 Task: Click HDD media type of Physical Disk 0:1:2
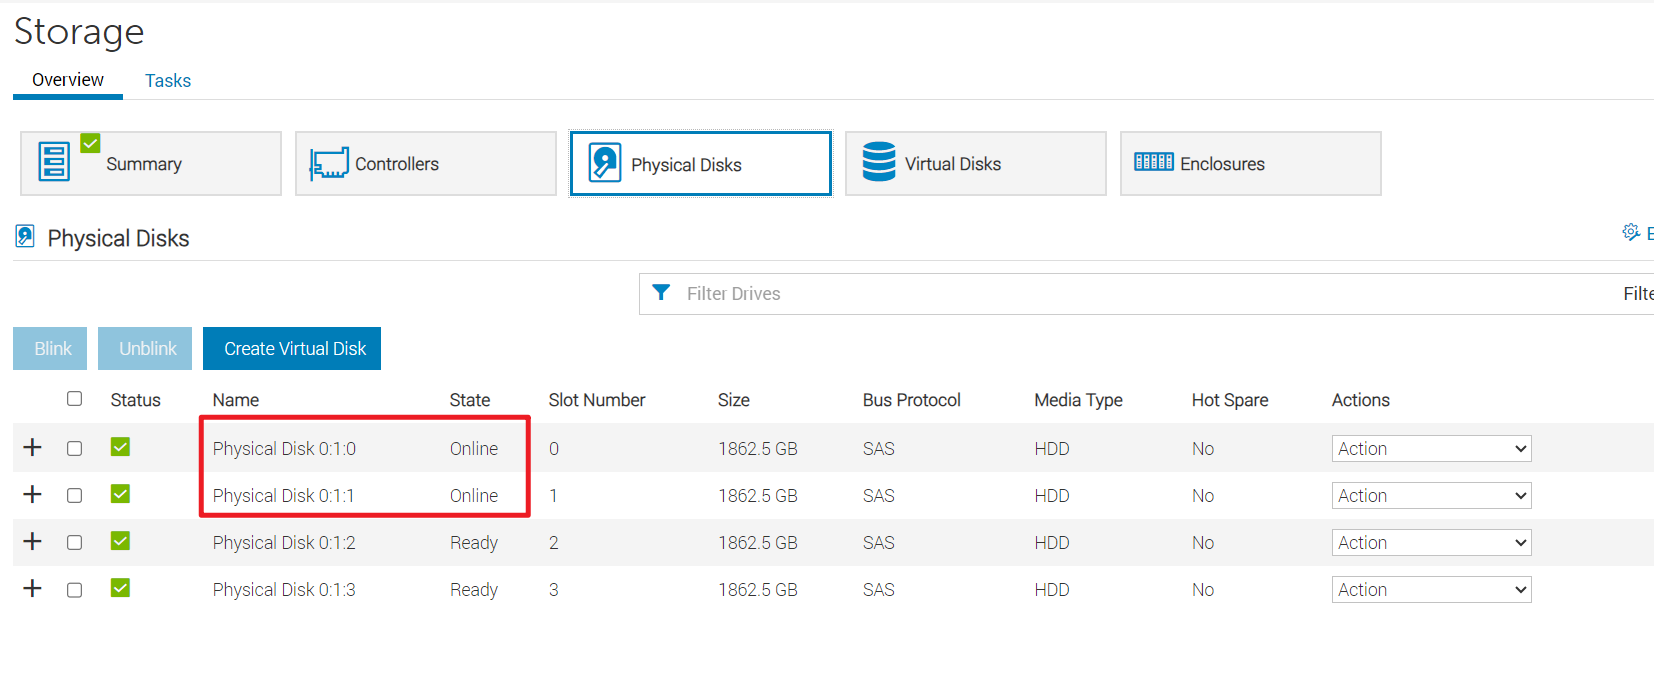pos(1052,543)
